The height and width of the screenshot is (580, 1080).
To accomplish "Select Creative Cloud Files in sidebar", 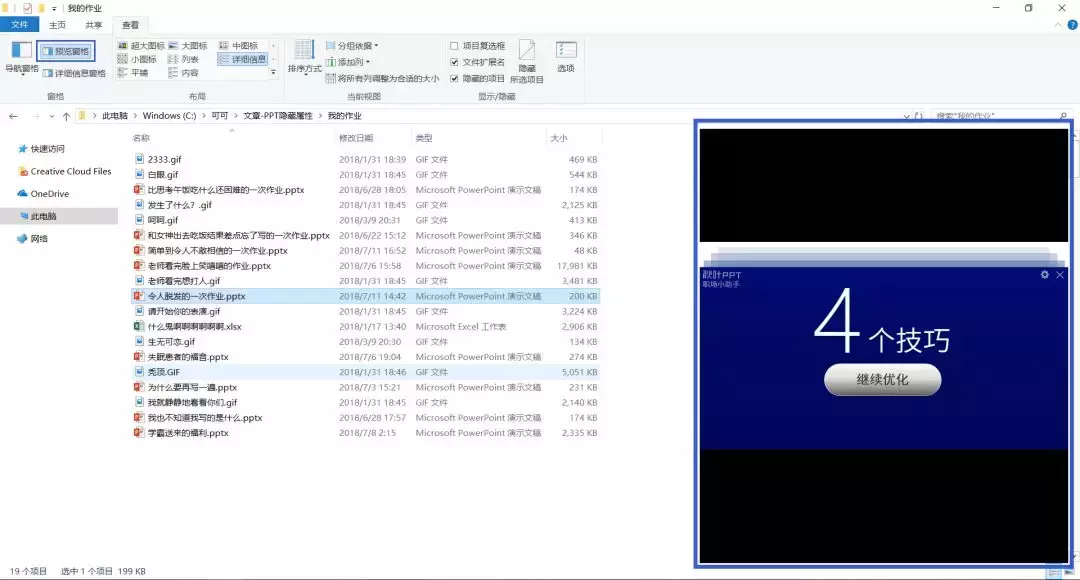I will pos(65,172).
